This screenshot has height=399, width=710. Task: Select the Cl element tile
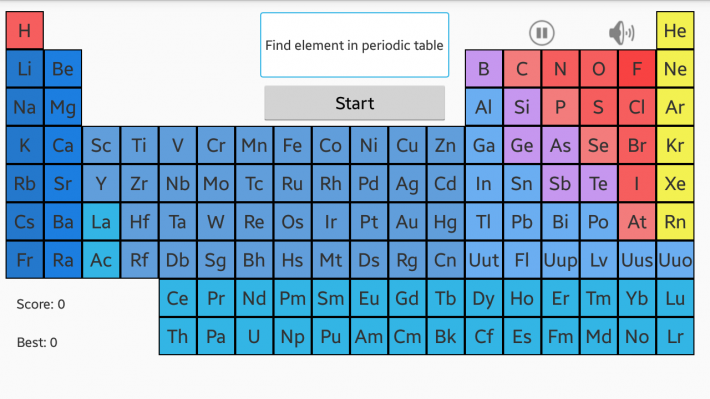tap(637, 107)
